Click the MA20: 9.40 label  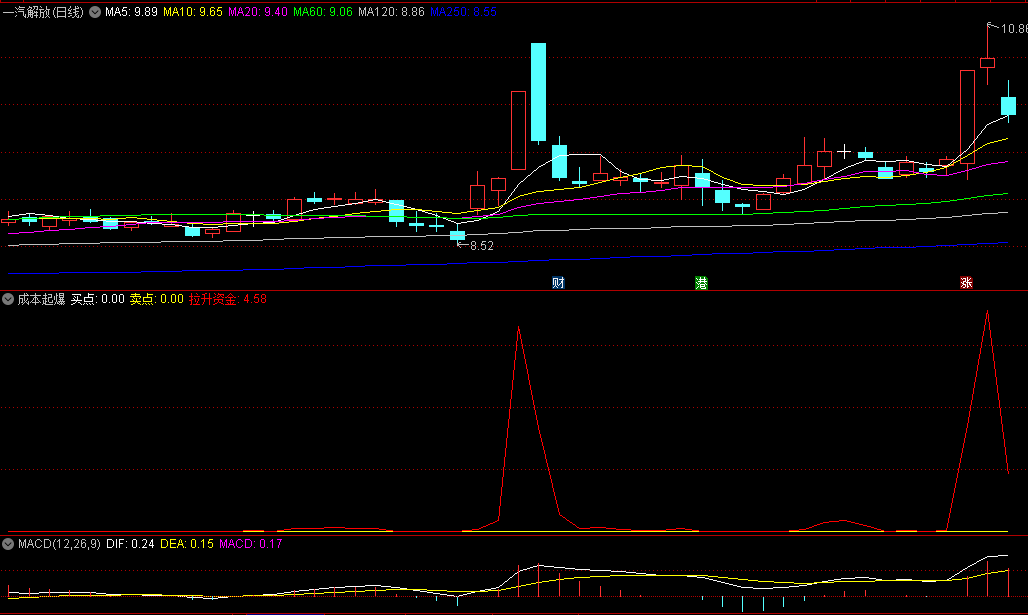(258, 12)
